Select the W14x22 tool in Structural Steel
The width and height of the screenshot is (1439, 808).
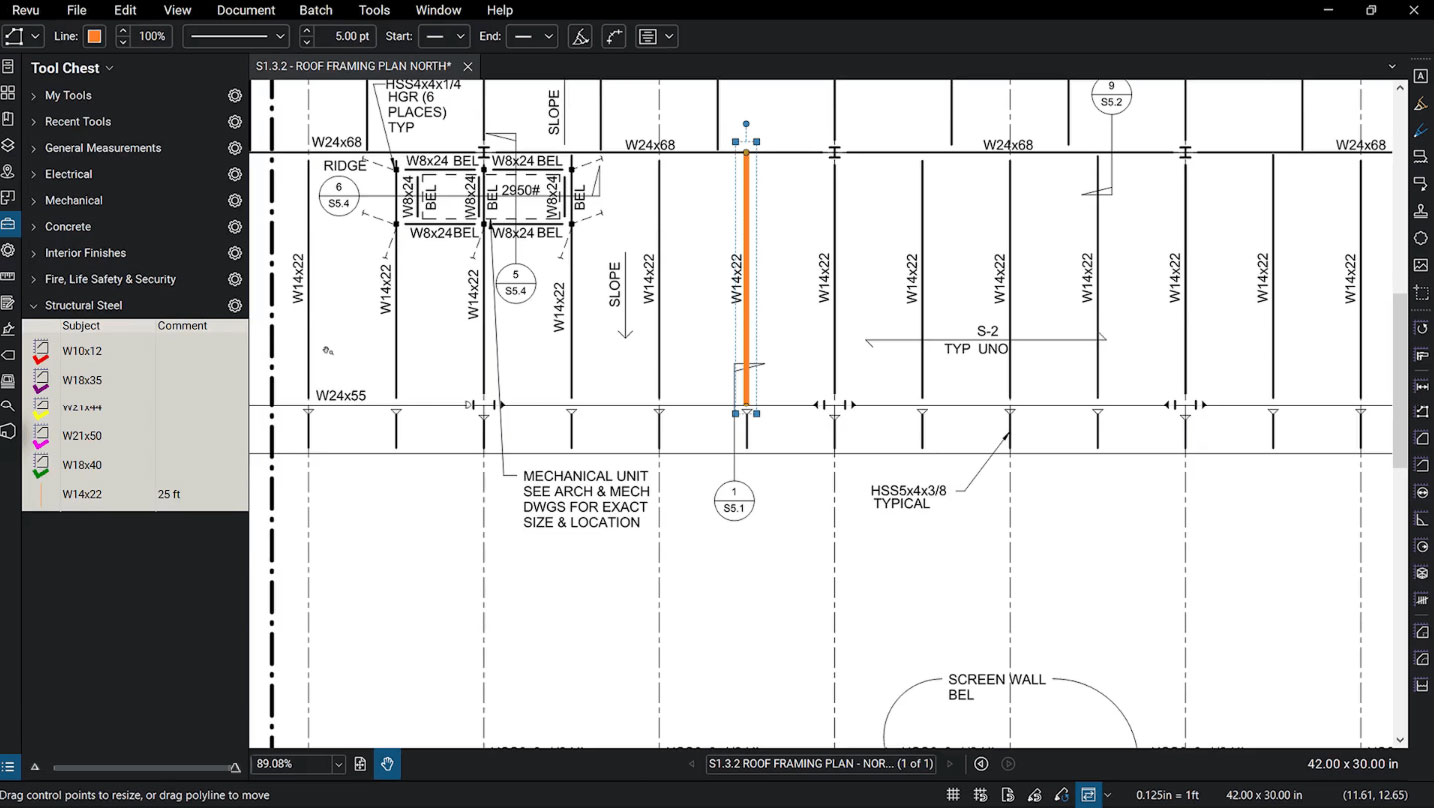pos(135,494)
